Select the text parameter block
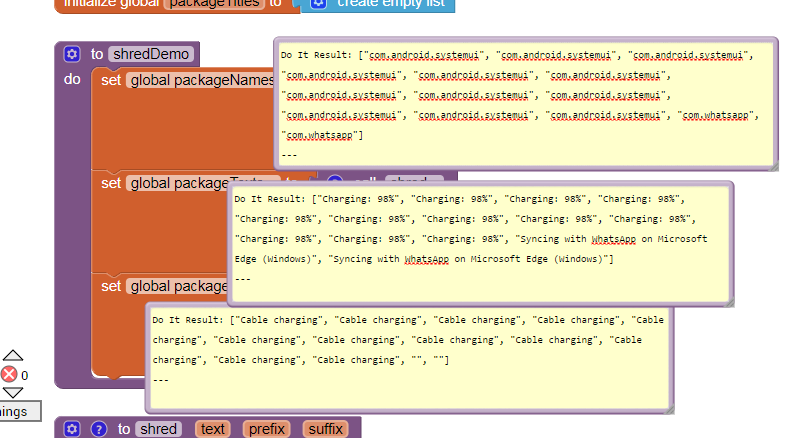This screenshot has width=797, height=438. 213,429
